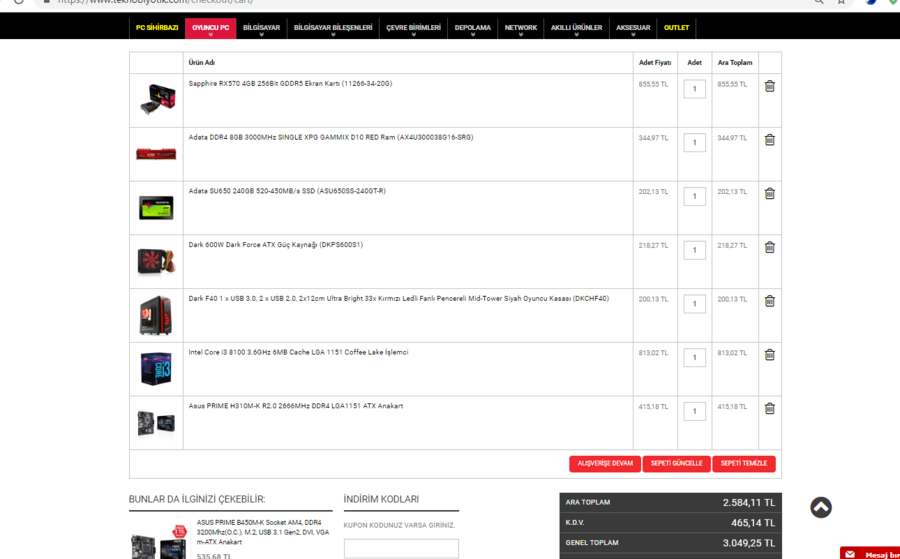The image size is (900, 559).
Task: Open Sapphire RX570 4GB product link
Action: point(290,84)
